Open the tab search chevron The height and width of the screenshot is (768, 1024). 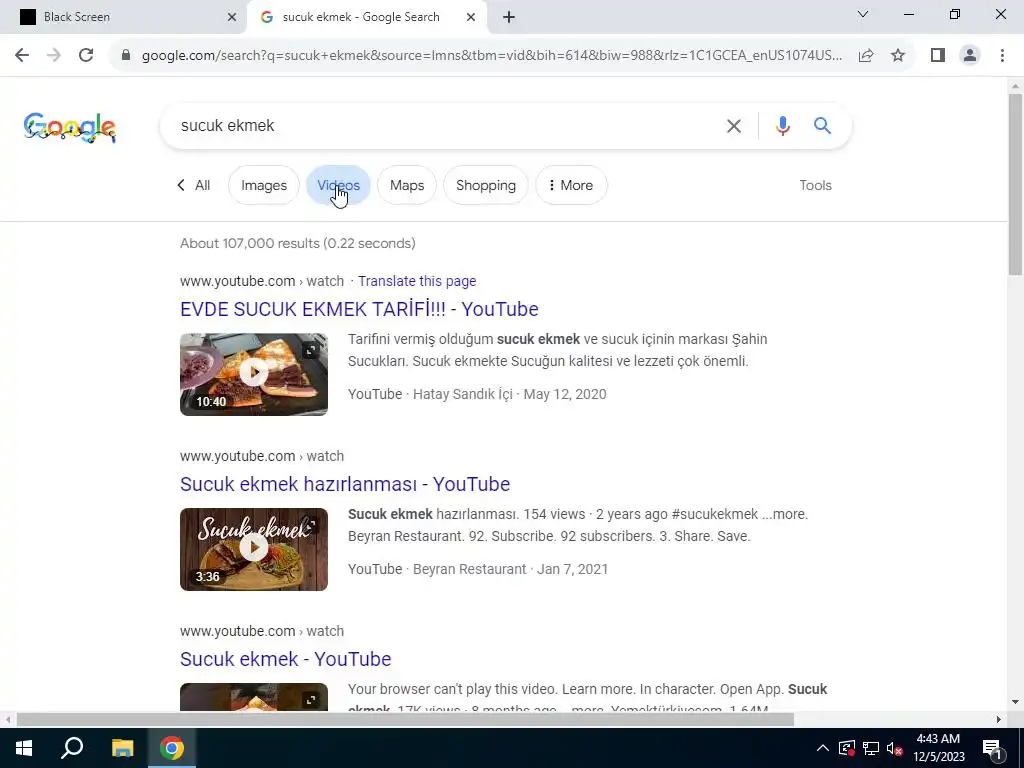(x=863, y=14)
